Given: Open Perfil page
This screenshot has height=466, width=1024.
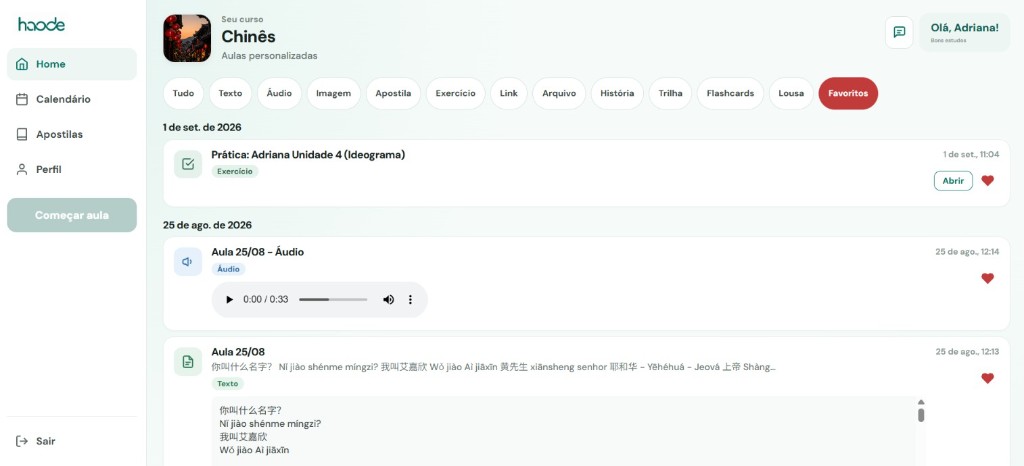Looking at the screenshot, I should [x=72, y=170].
